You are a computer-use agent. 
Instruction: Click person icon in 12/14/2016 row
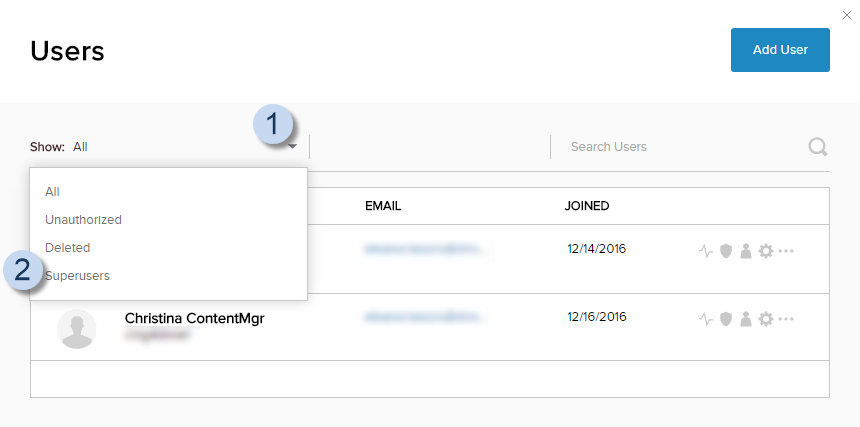[x=745, y=250]
